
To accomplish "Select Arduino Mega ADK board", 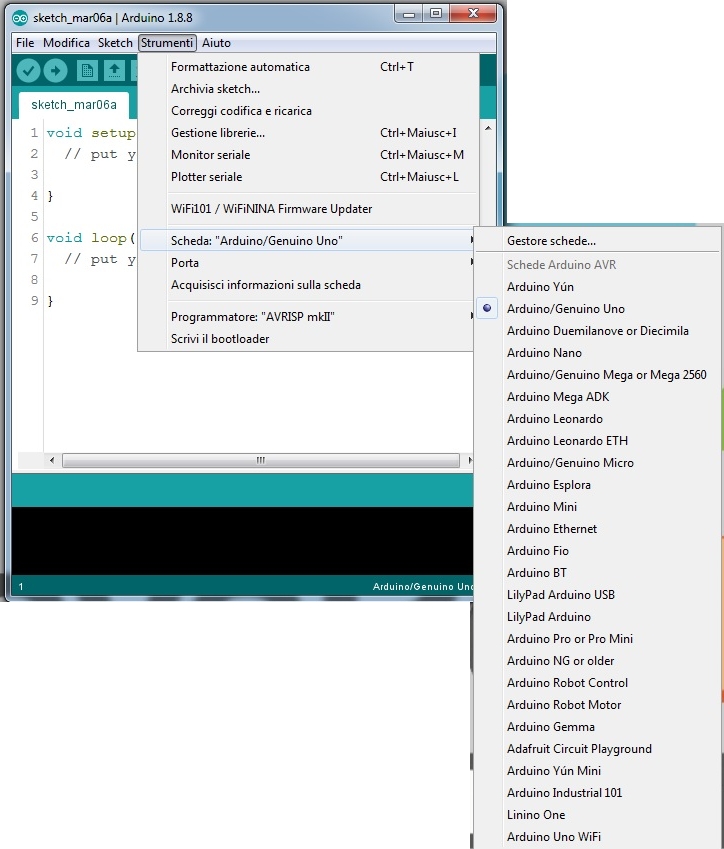I will coord(598,397).
